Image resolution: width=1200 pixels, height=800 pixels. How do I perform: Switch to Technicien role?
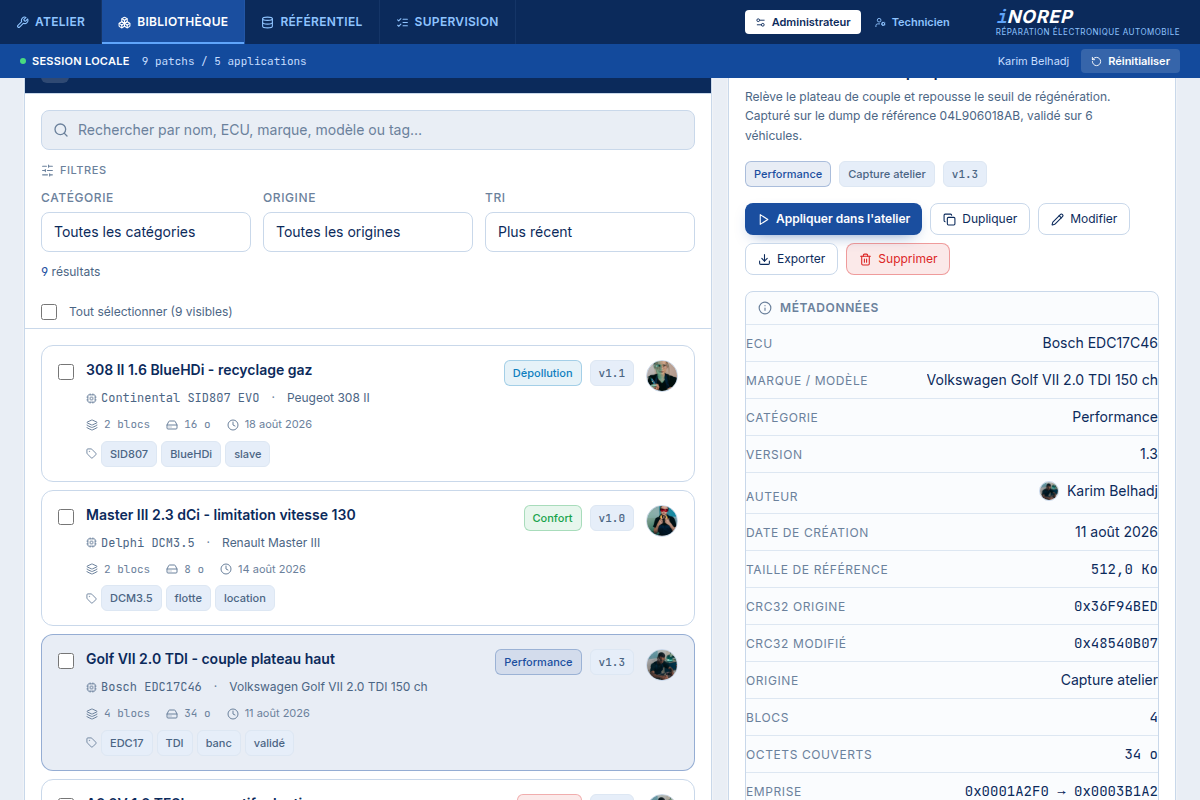tap(912, 22)
